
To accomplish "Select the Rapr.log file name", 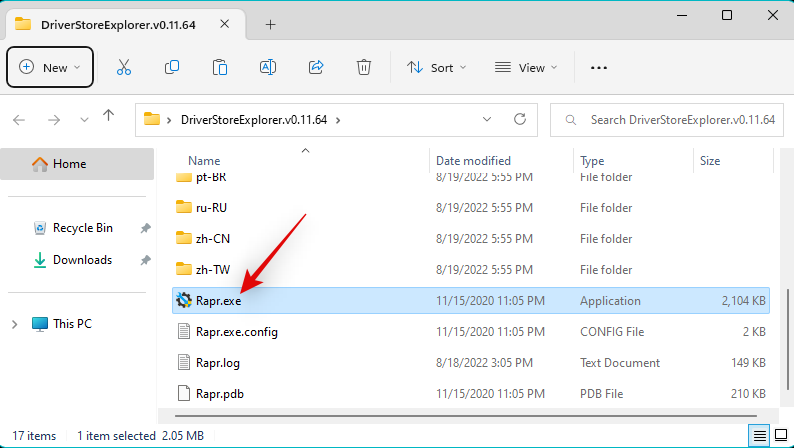I will pos(218,363).
